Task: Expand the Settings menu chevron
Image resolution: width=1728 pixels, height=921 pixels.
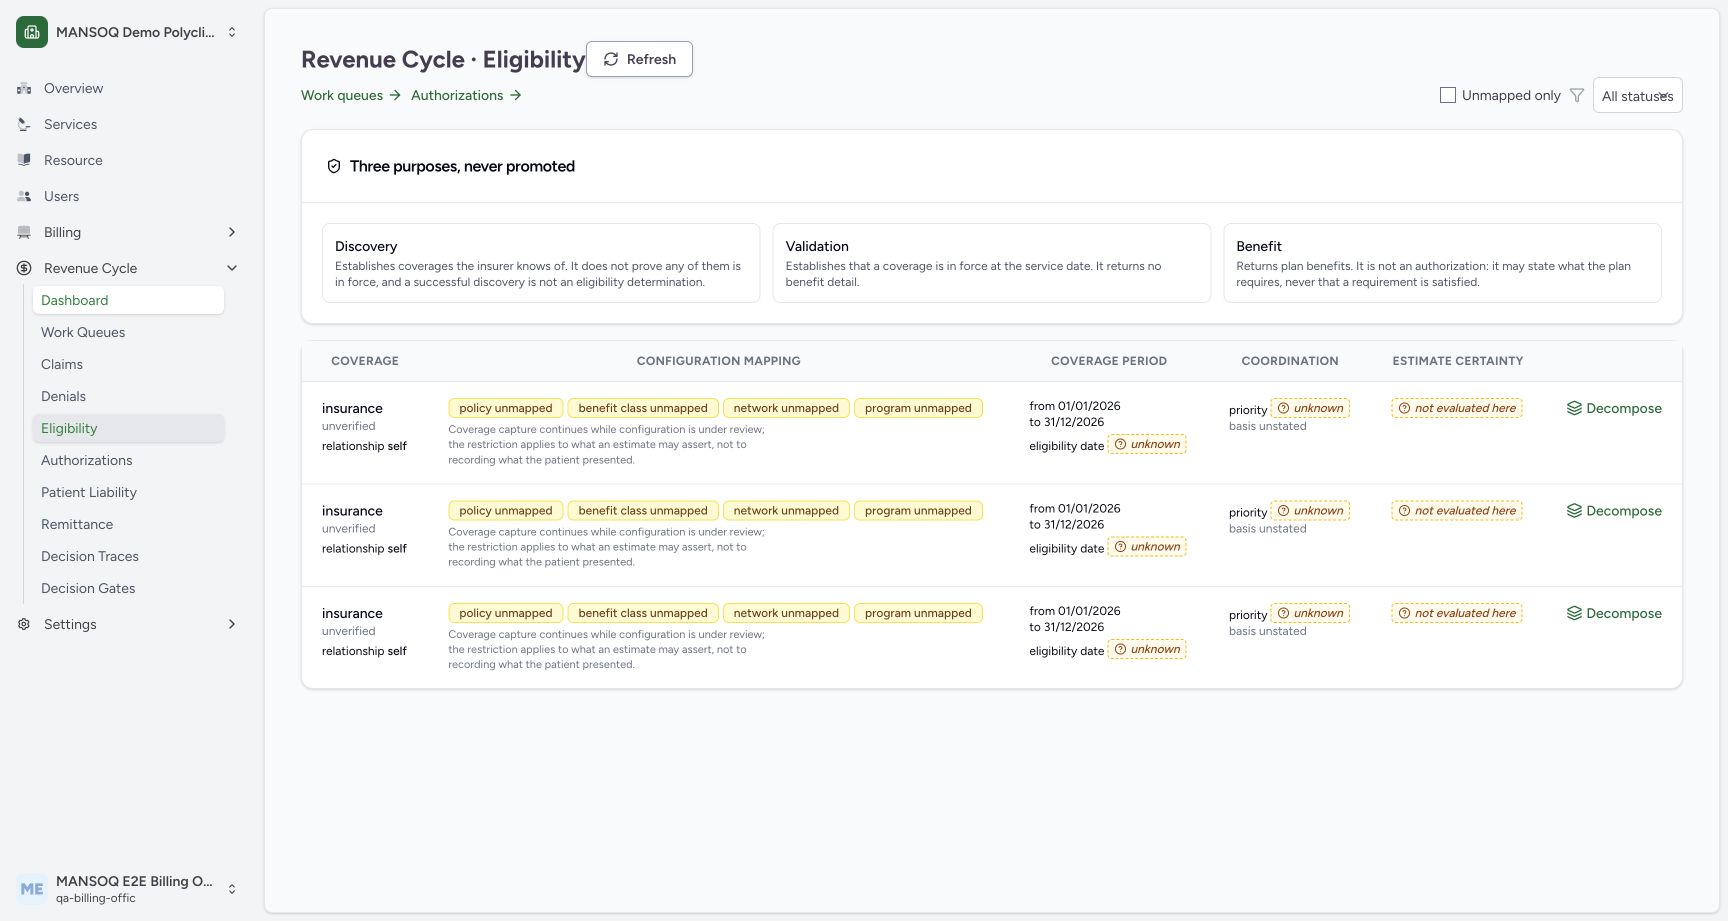Action: (x=232, y=624)
